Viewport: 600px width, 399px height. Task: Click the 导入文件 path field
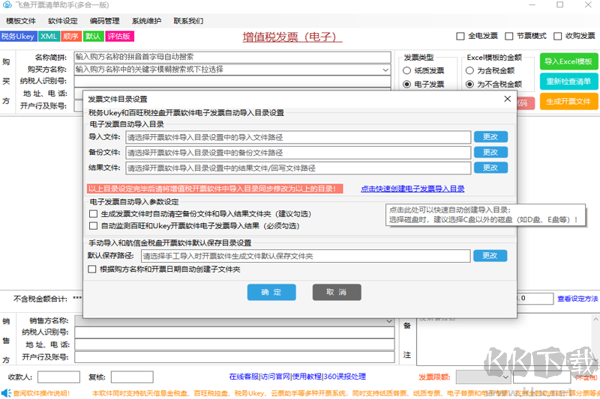tap(298, 137)
